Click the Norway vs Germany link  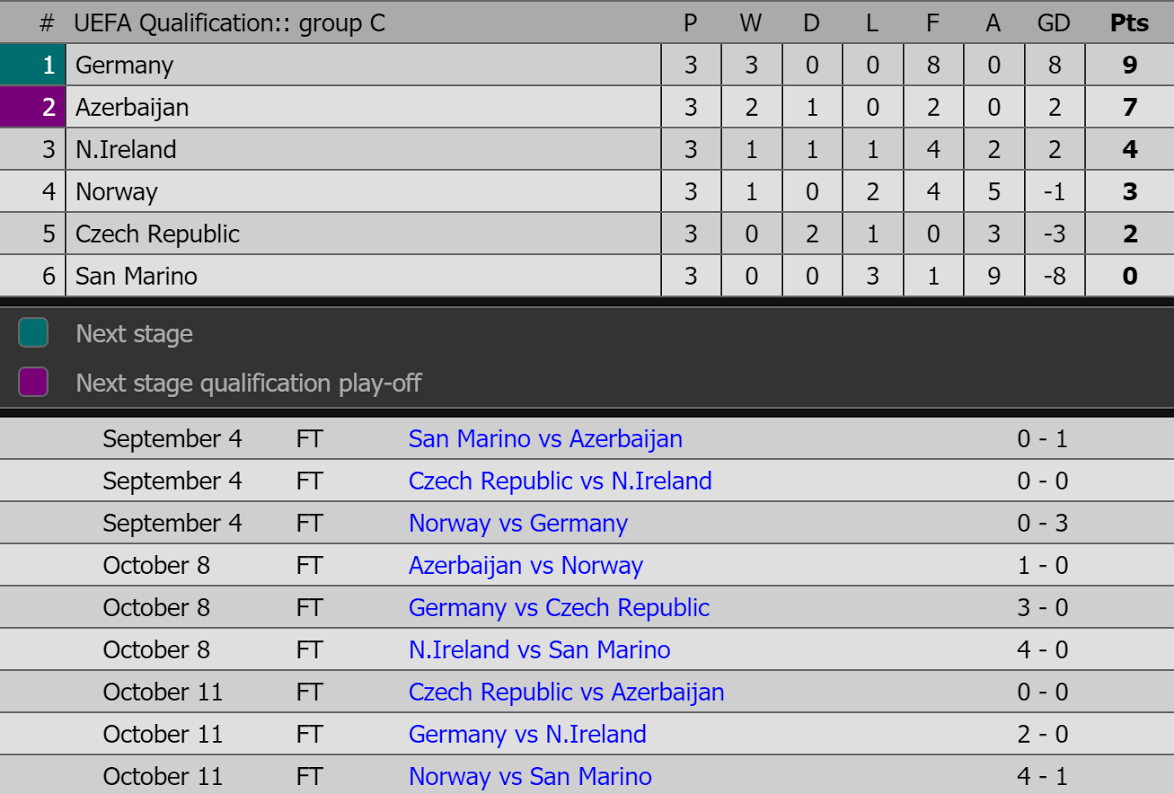coord(518,523)
